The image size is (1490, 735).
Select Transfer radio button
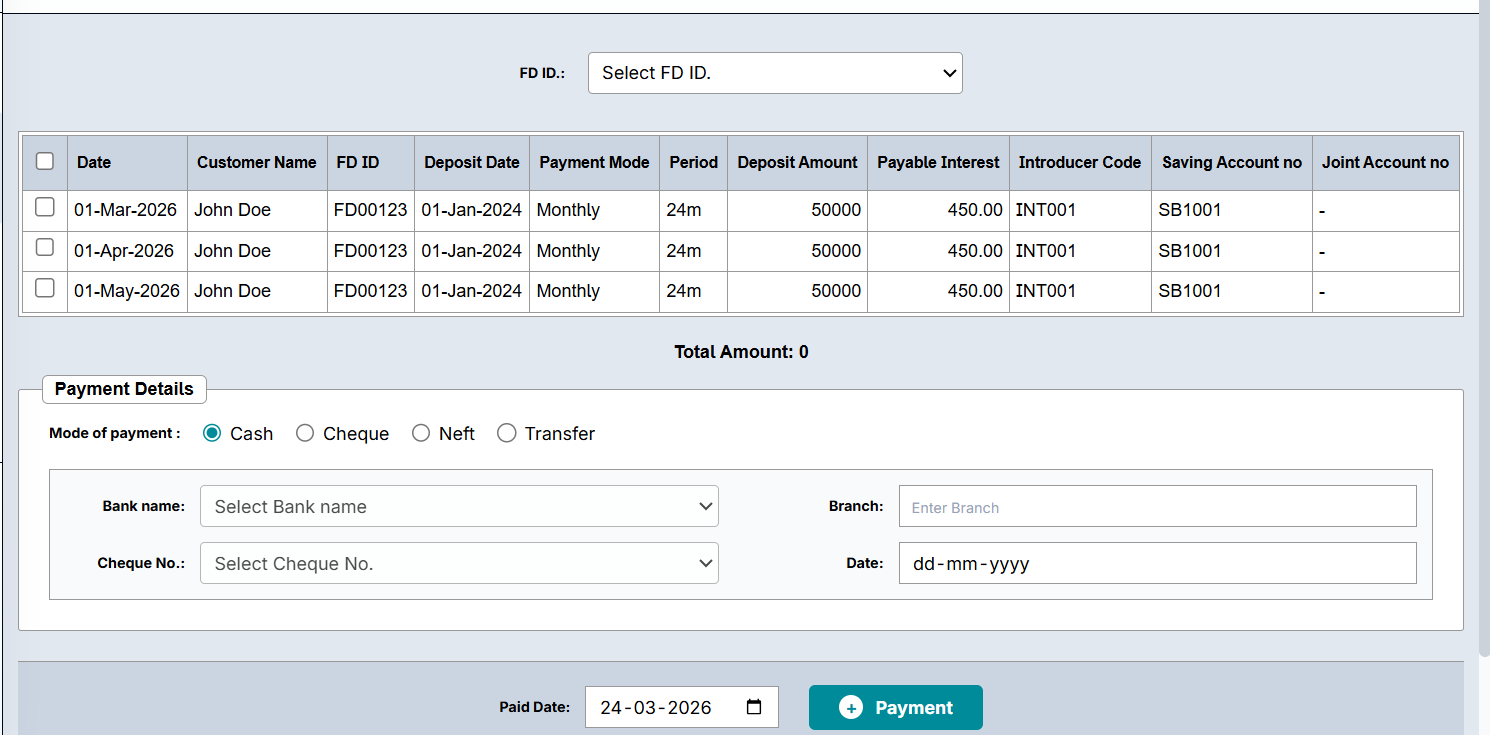pyautogui.click(x=507, y=433)
